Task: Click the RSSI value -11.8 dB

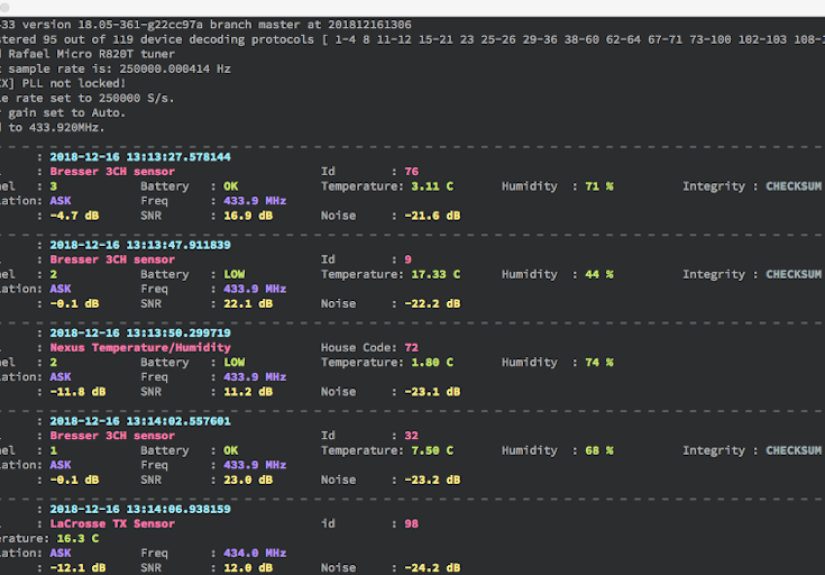Action: [78, 392]
